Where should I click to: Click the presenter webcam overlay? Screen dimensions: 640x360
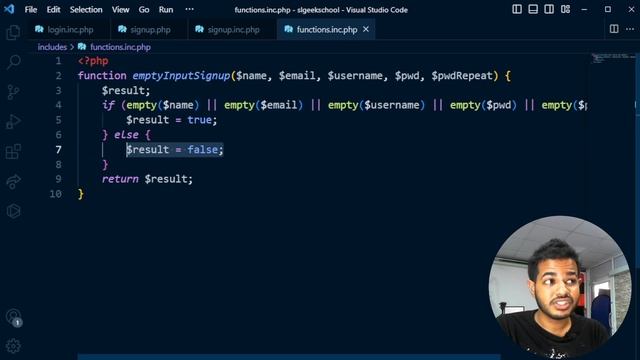tap(560, 287)
